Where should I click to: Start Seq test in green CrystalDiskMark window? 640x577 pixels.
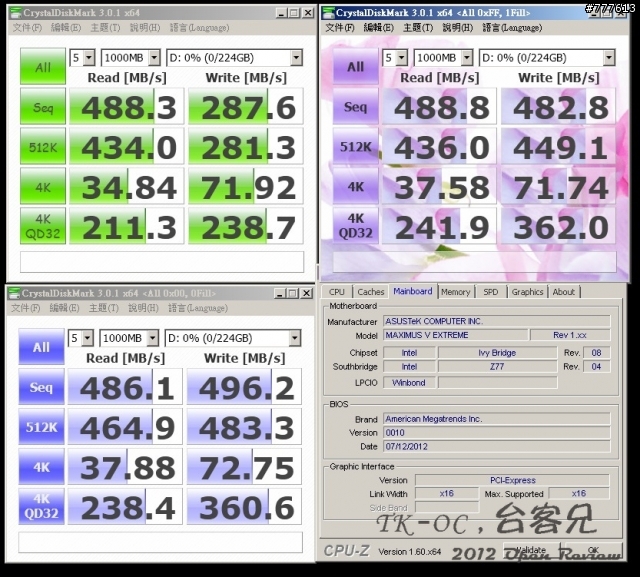tap(43, 107)
